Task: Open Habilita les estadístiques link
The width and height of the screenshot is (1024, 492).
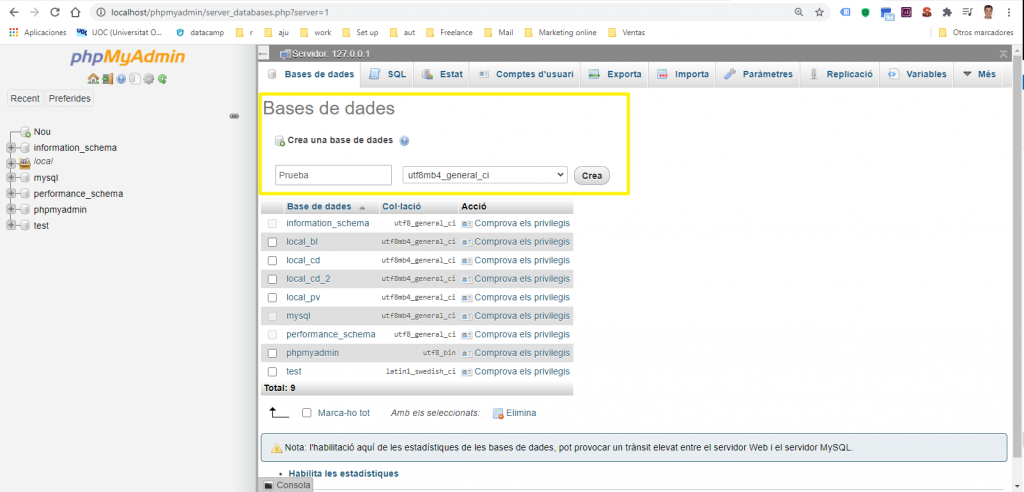Action: coord(344,473)
